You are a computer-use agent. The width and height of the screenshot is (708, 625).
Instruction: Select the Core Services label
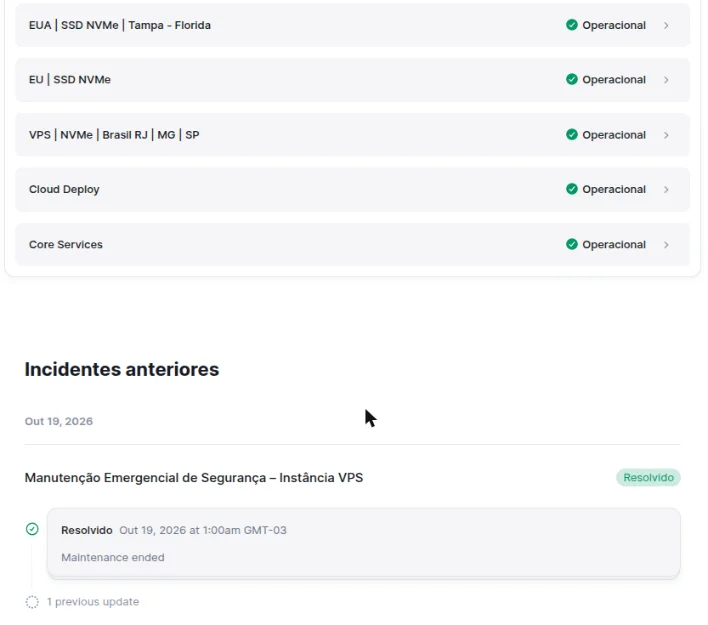pos(66,244)
